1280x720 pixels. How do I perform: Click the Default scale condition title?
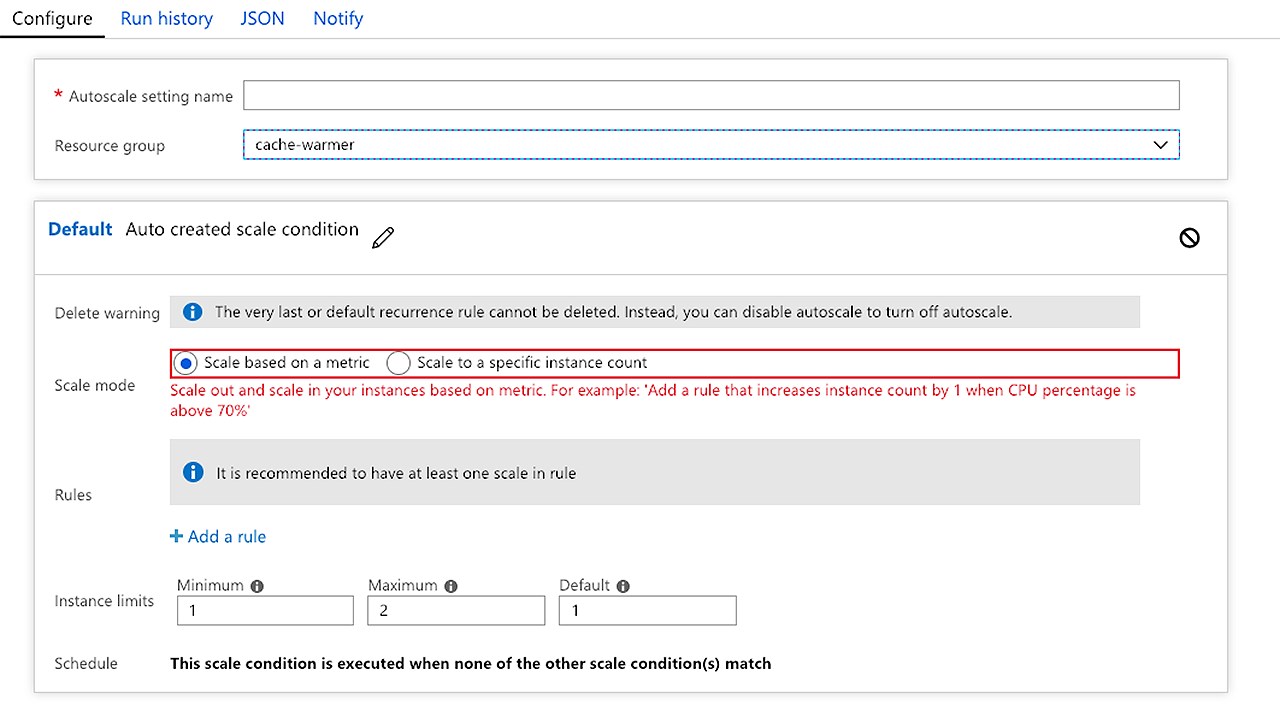click(x=80, y=229)
